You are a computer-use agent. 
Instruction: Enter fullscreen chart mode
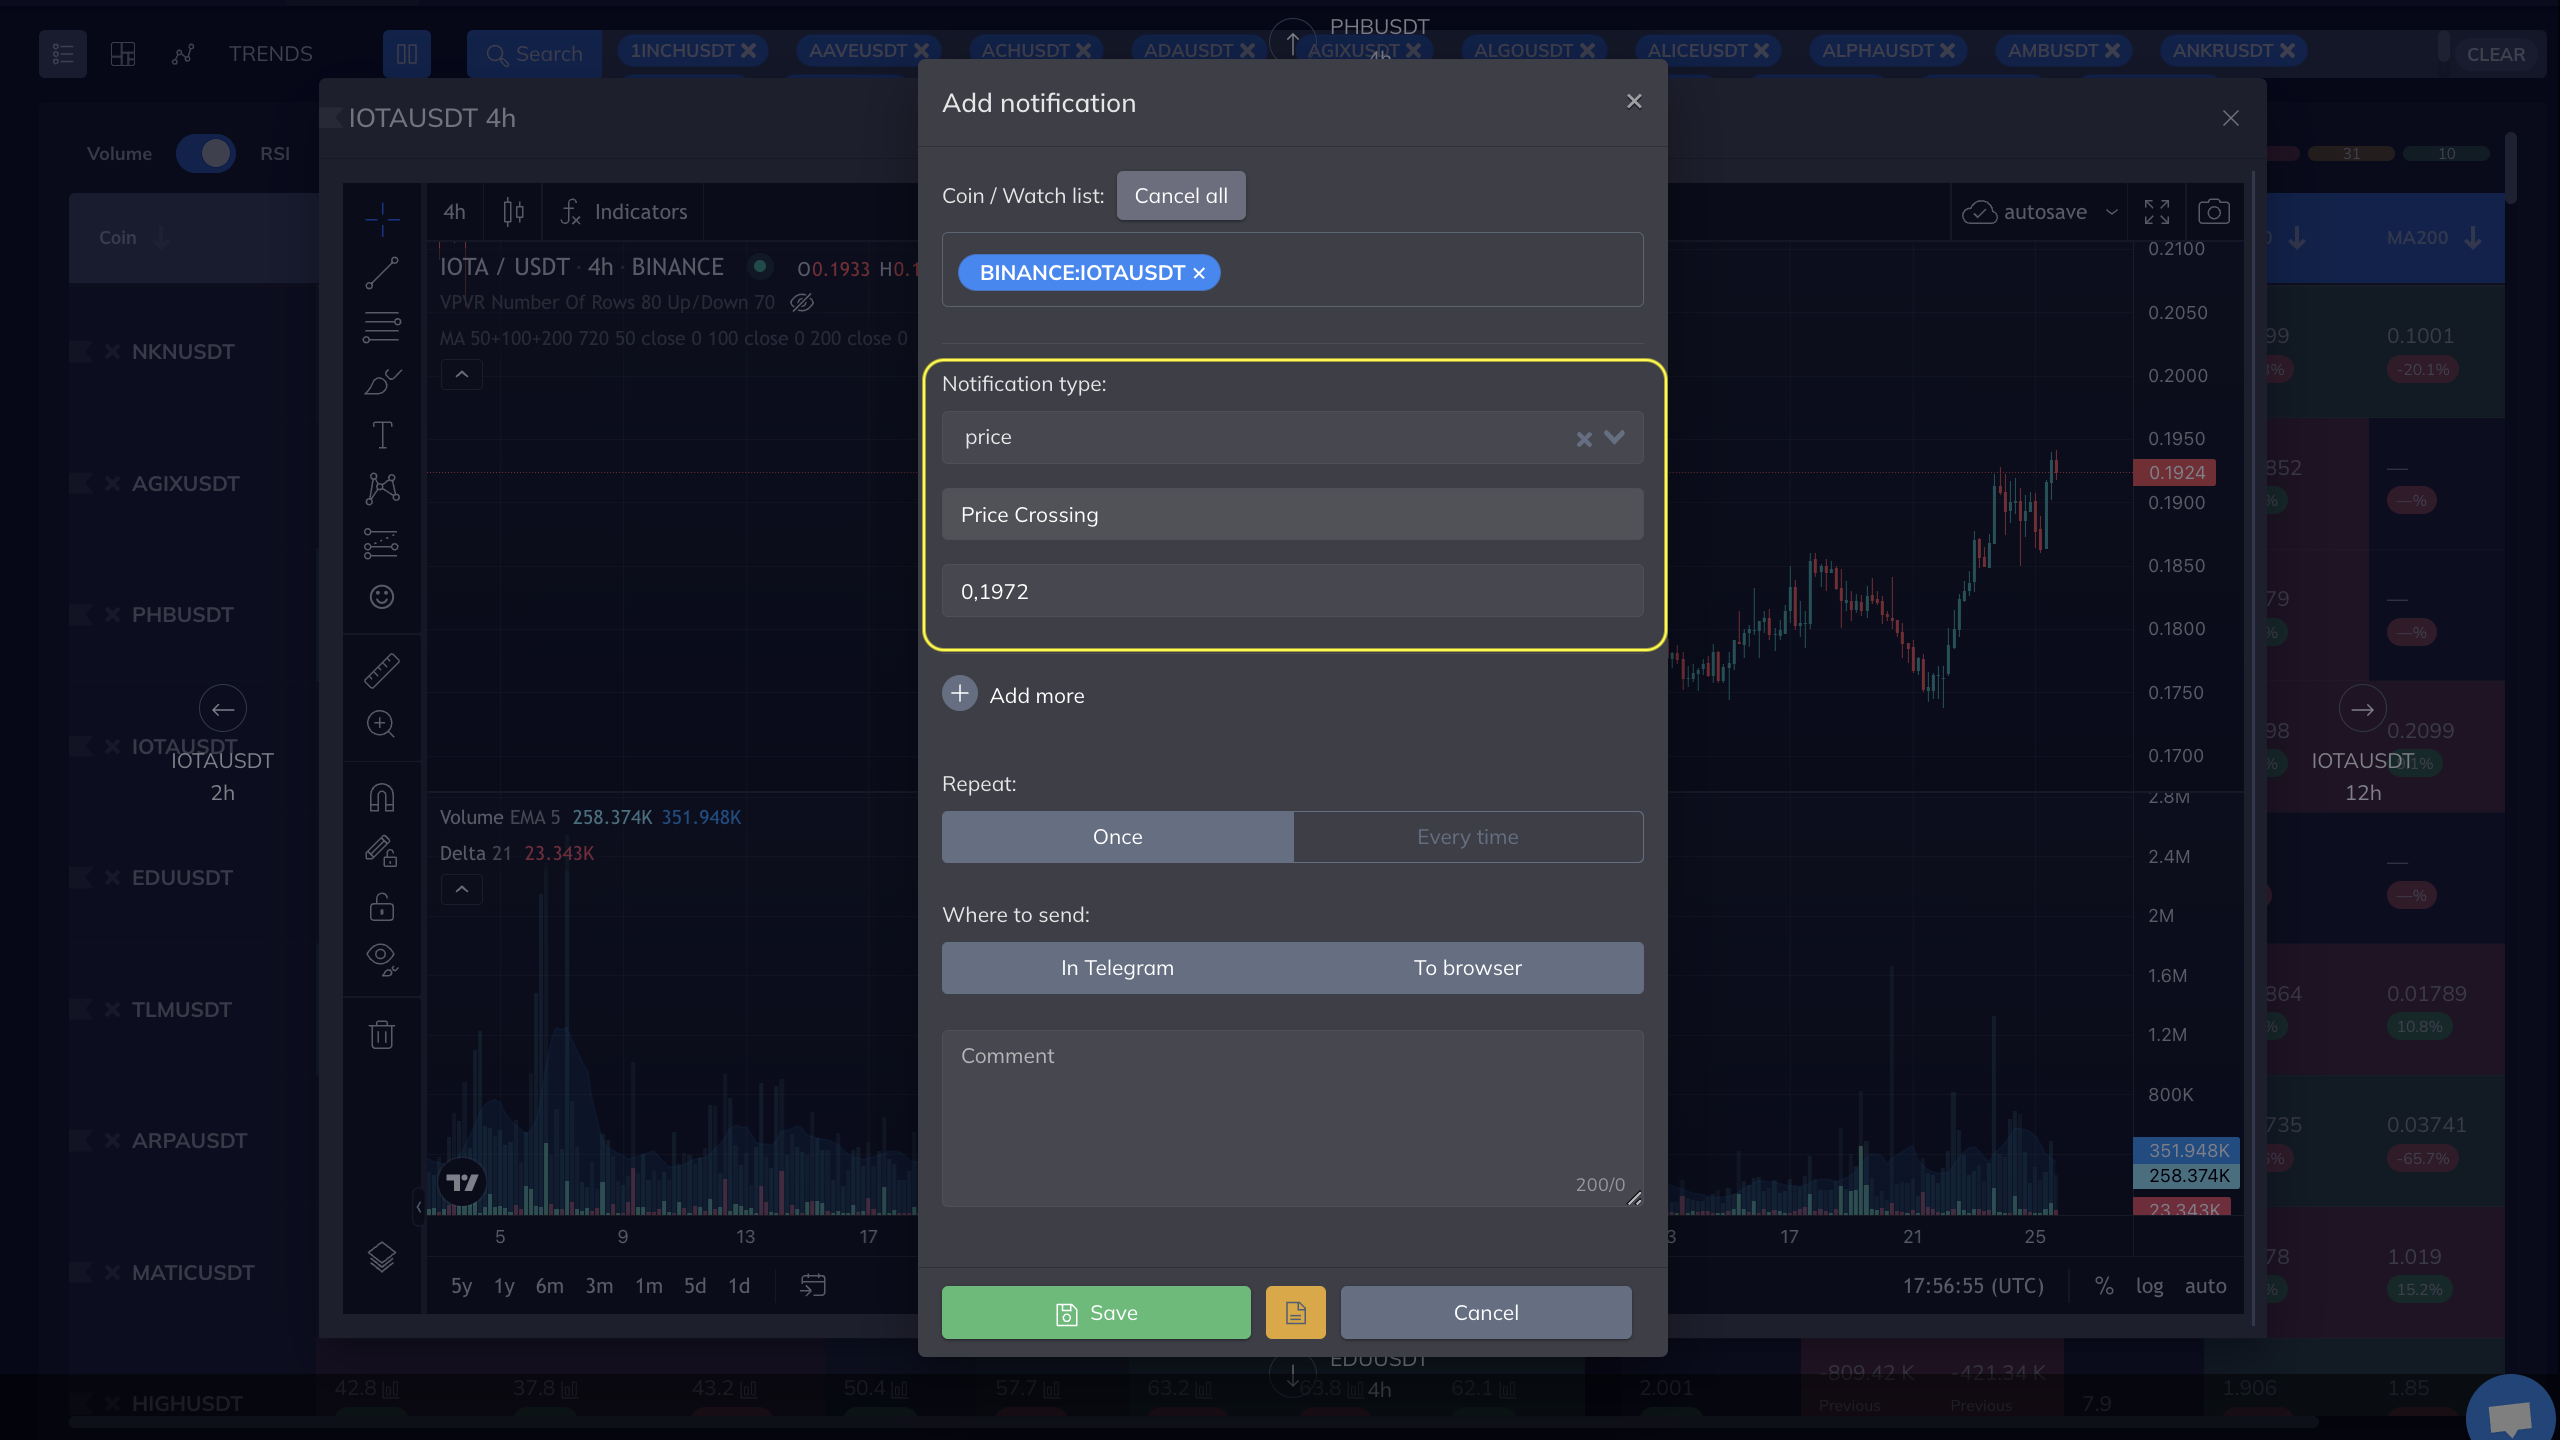2157,212
